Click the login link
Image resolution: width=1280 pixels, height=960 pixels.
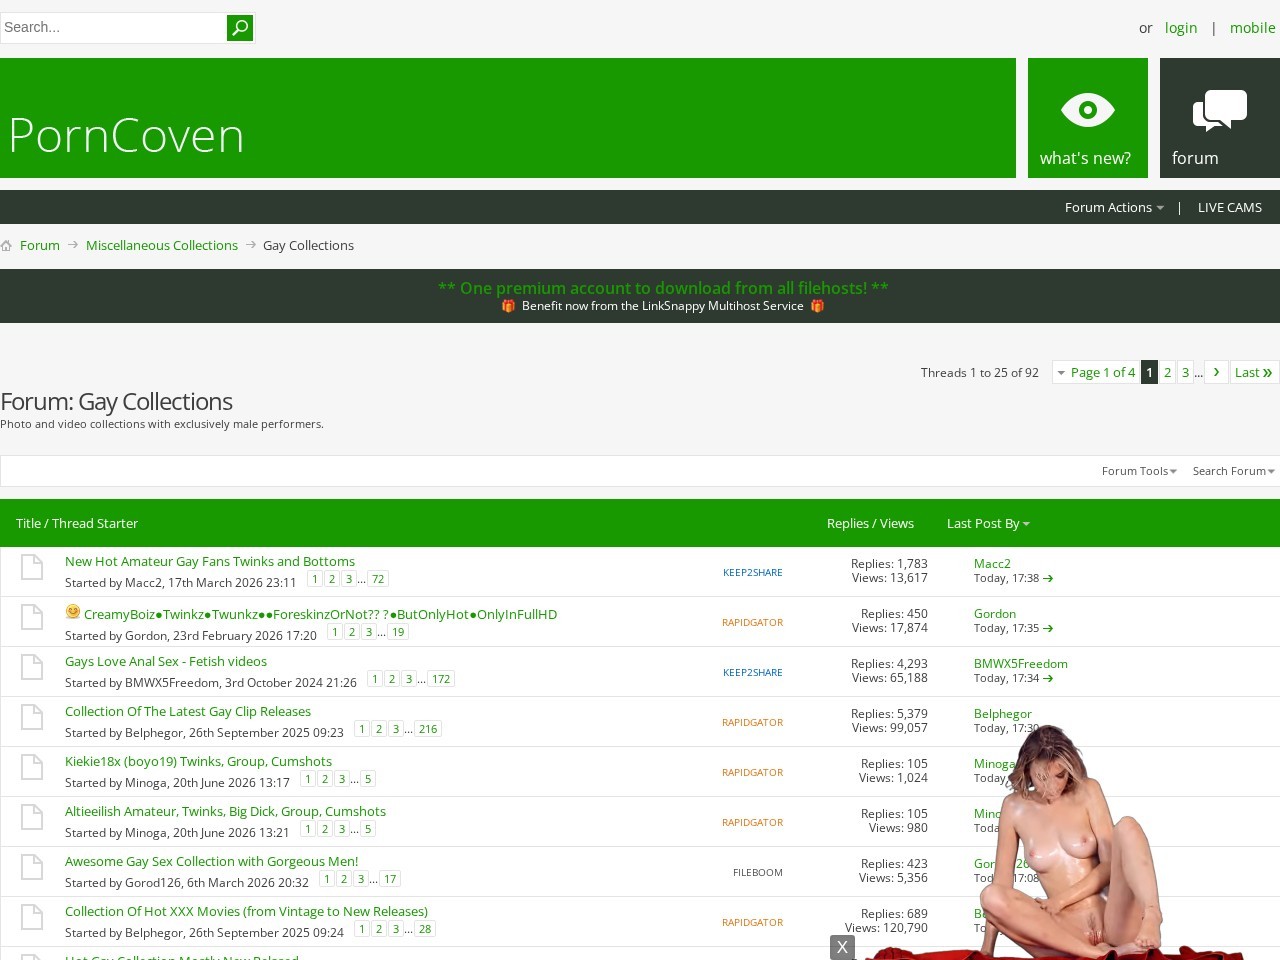[1181, 28]
